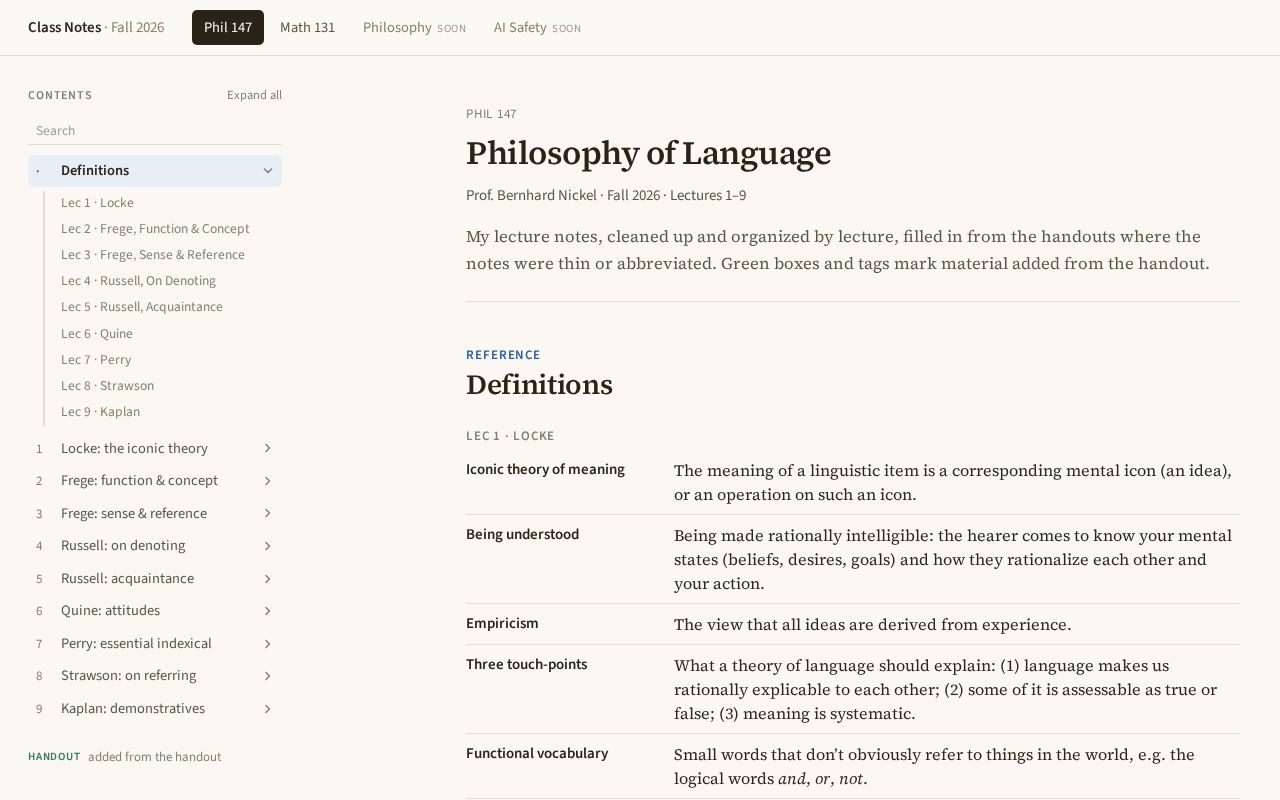
Task: Select the Philosophy coming-soon tab
Action: point(414,28)
